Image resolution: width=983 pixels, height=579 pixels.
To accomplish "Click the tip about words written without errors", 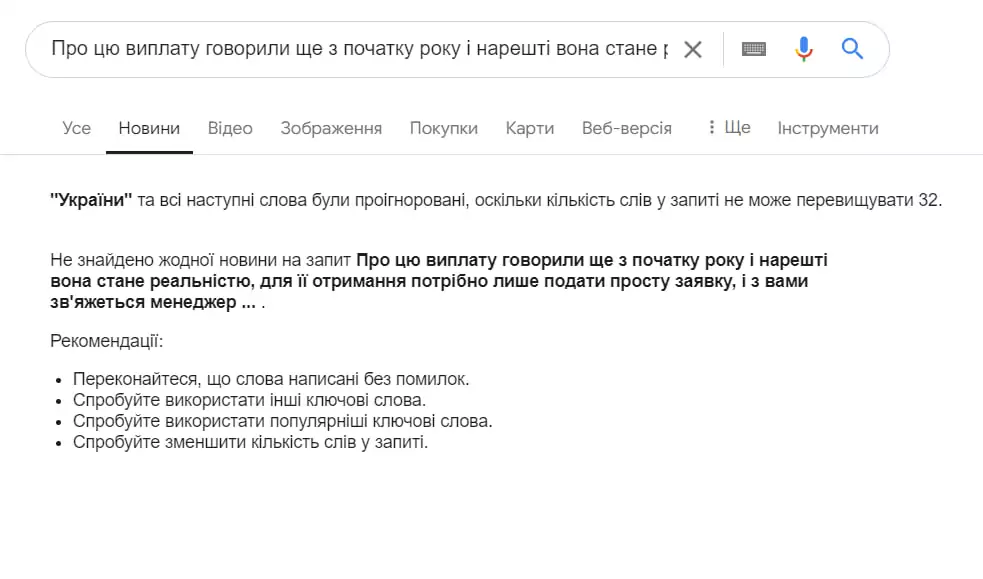I will 271,379.
